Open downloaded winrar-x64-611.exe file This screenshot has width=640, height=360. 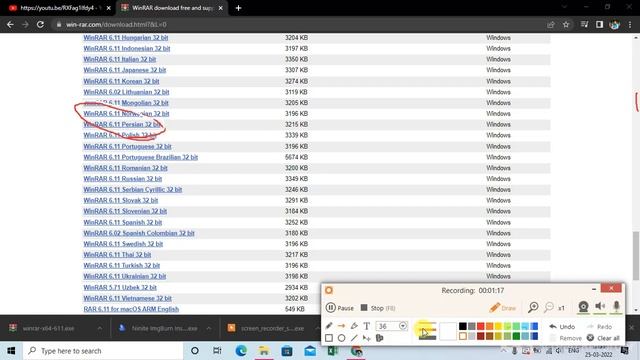pyautogui.click(x=48, y=328)
